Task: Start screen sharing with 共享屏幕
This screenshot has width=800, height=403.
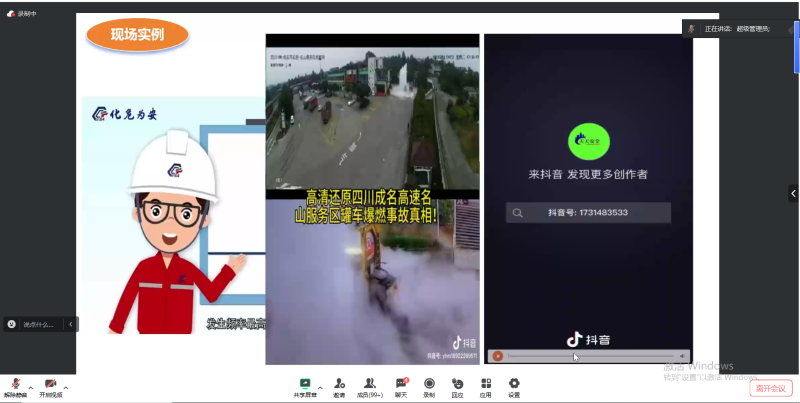Action: [x=305, y=388]
